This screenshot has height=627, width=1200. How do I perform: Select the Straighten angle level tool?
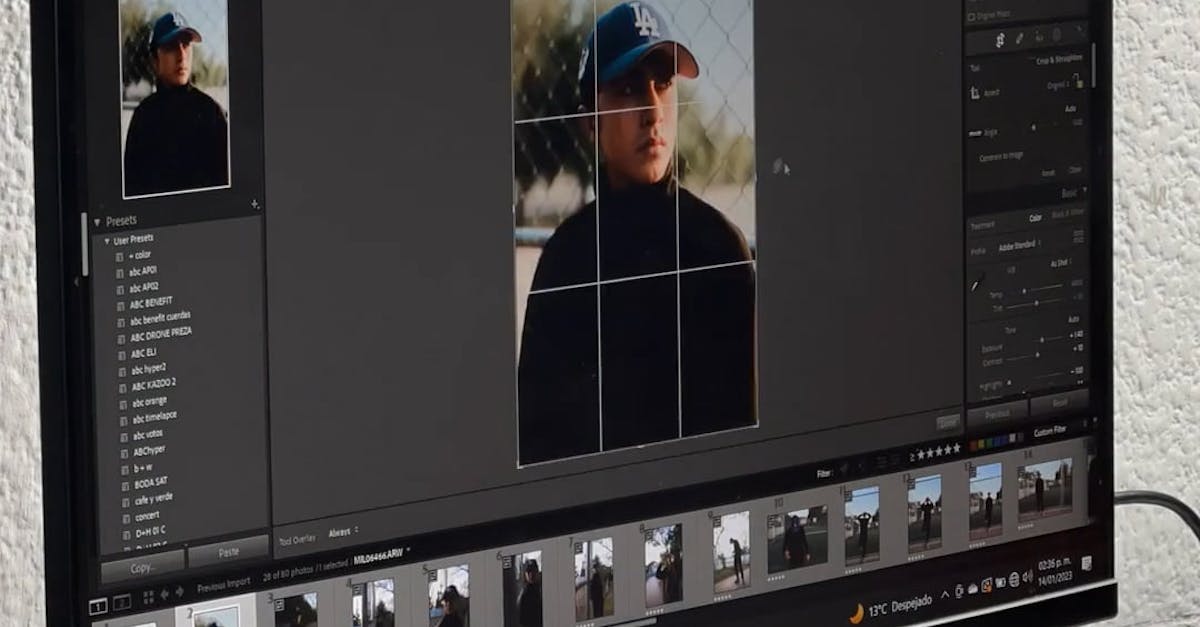pyautogui.click(x=975, y=132)
